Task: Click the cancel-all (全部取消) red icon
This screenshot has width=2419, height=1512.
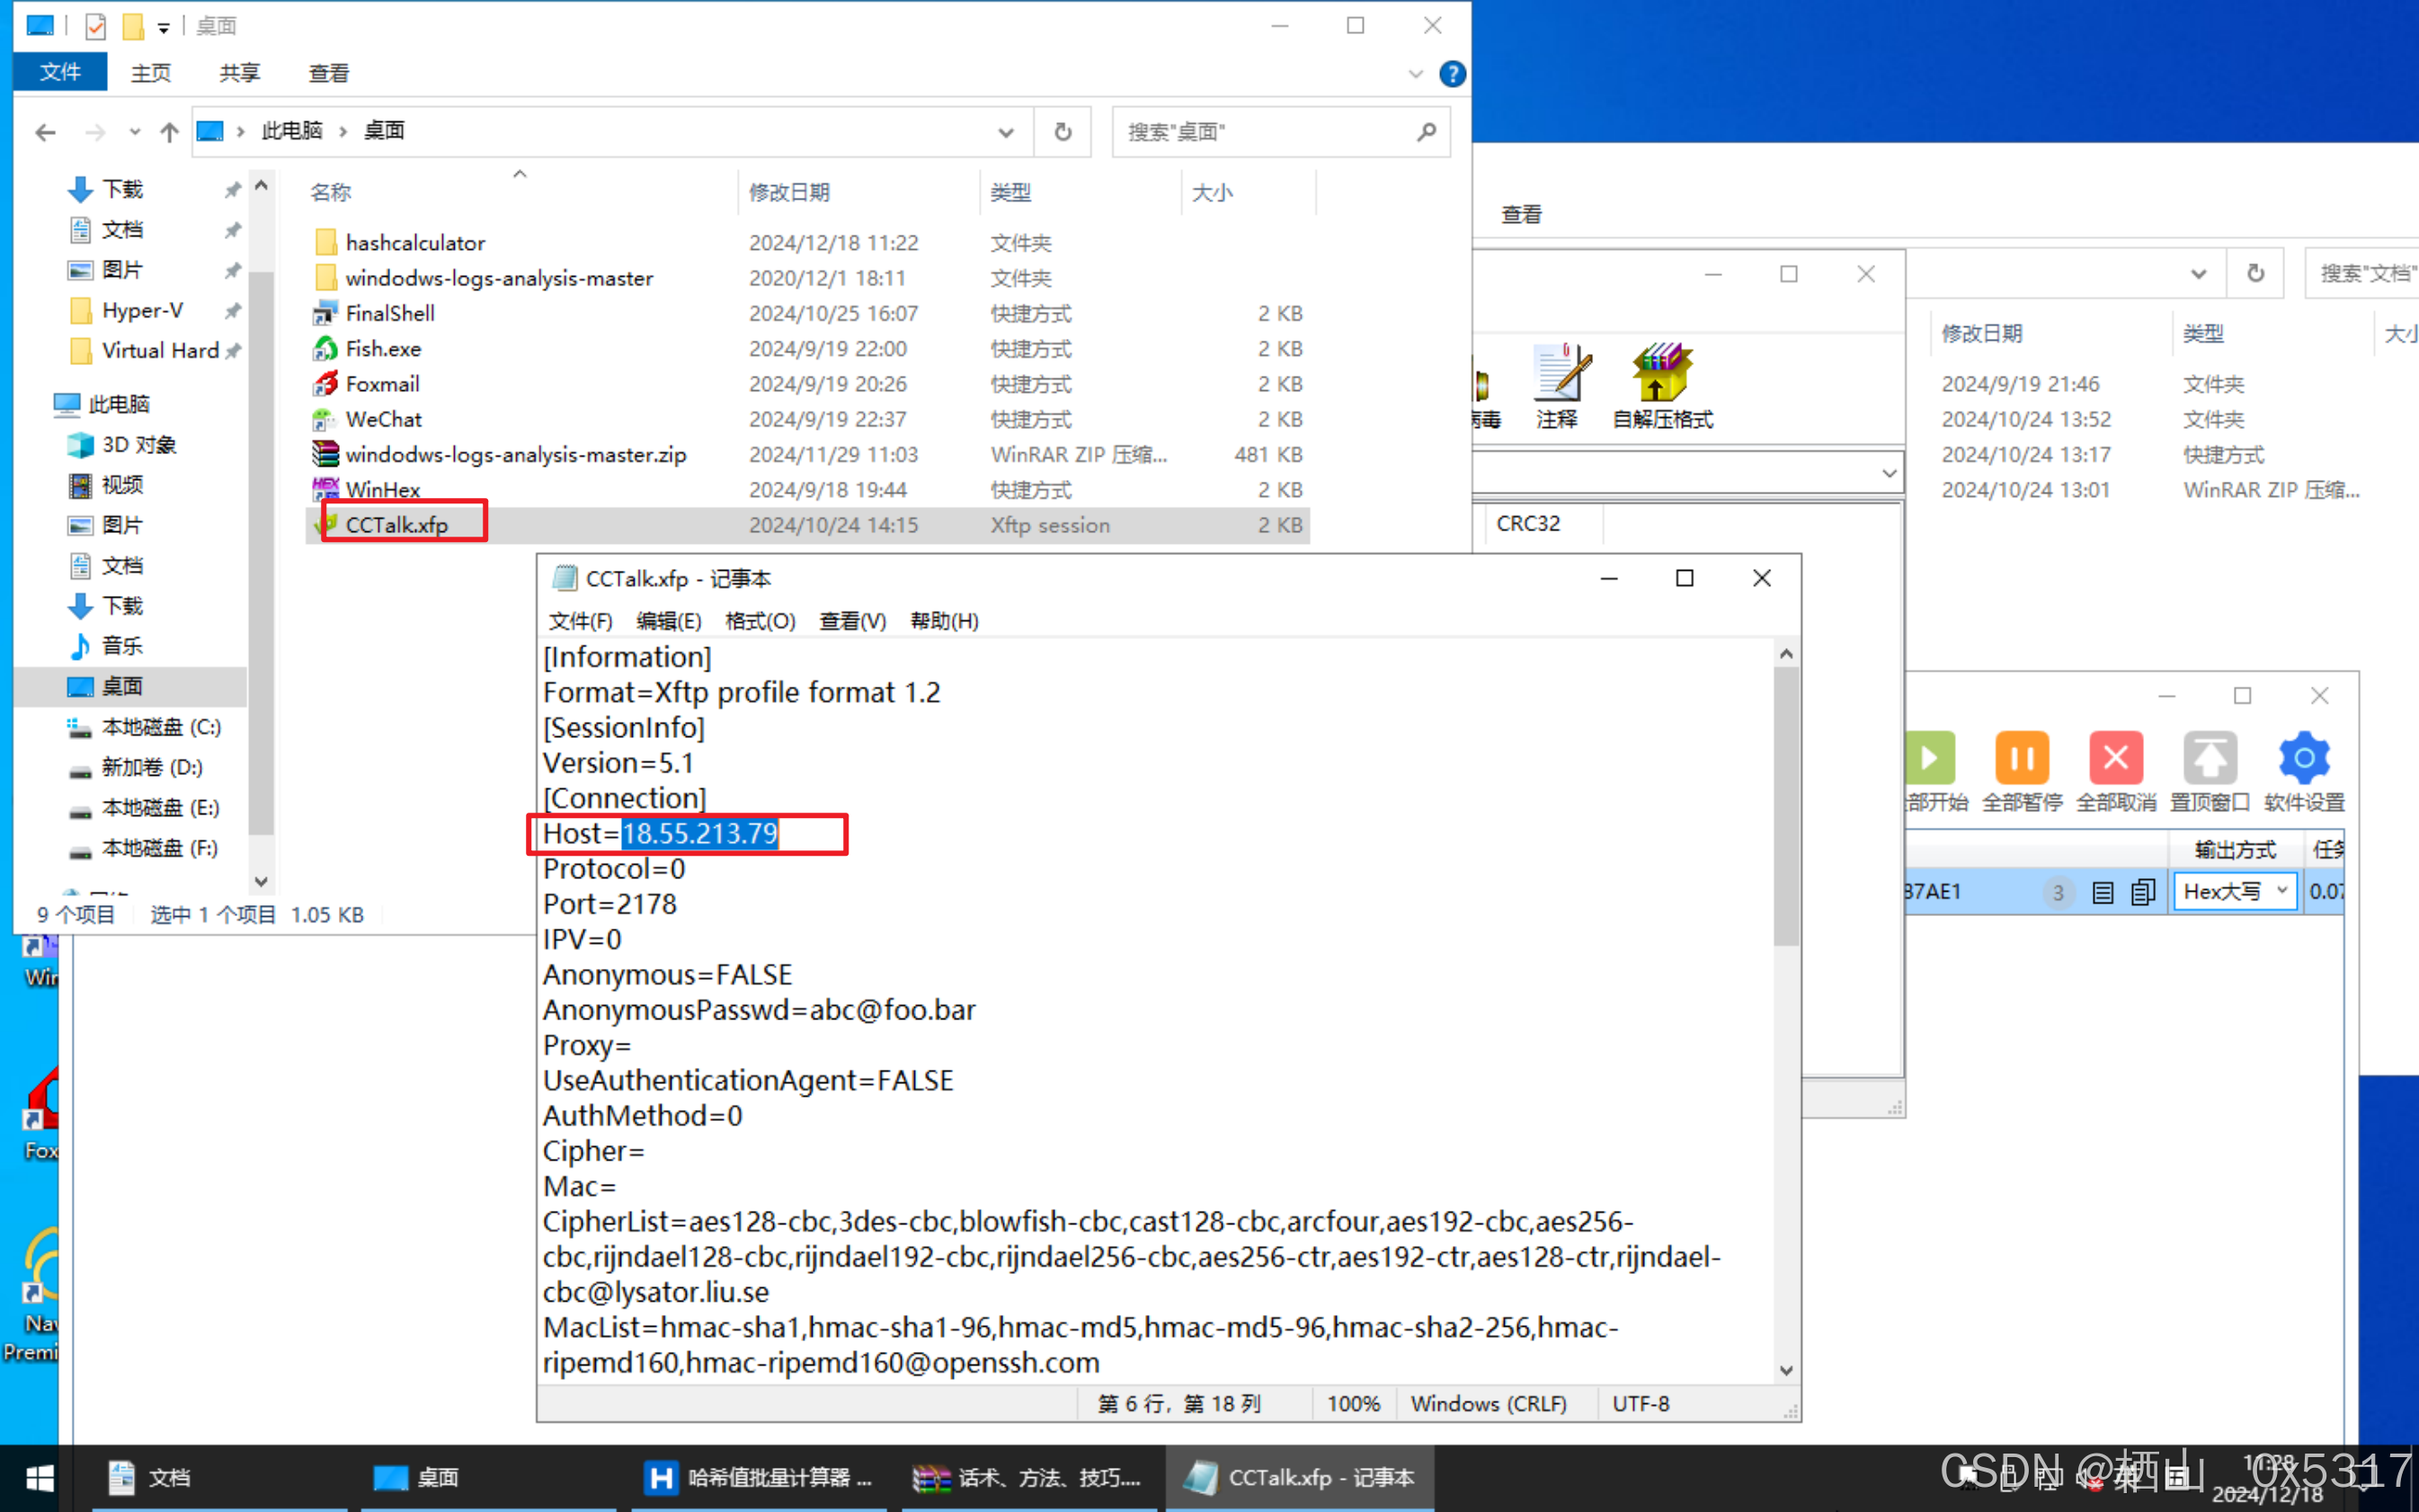Action: pos(2115,759)
